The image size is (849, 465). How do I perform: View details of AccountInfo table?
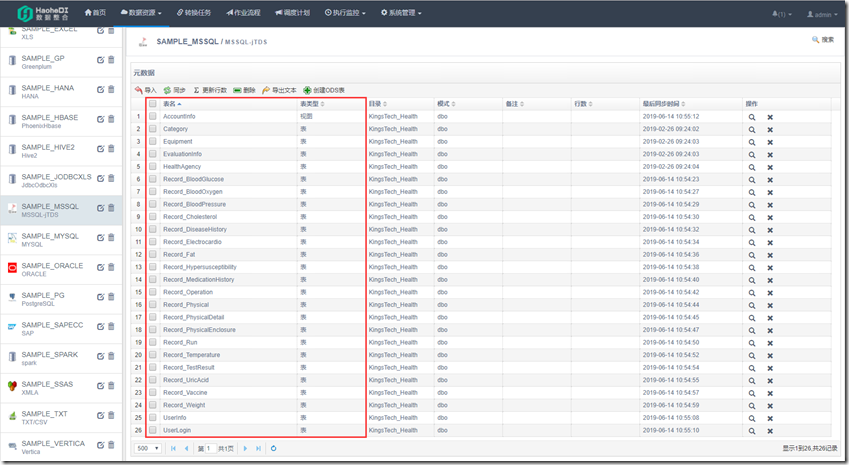coord(752,117)
